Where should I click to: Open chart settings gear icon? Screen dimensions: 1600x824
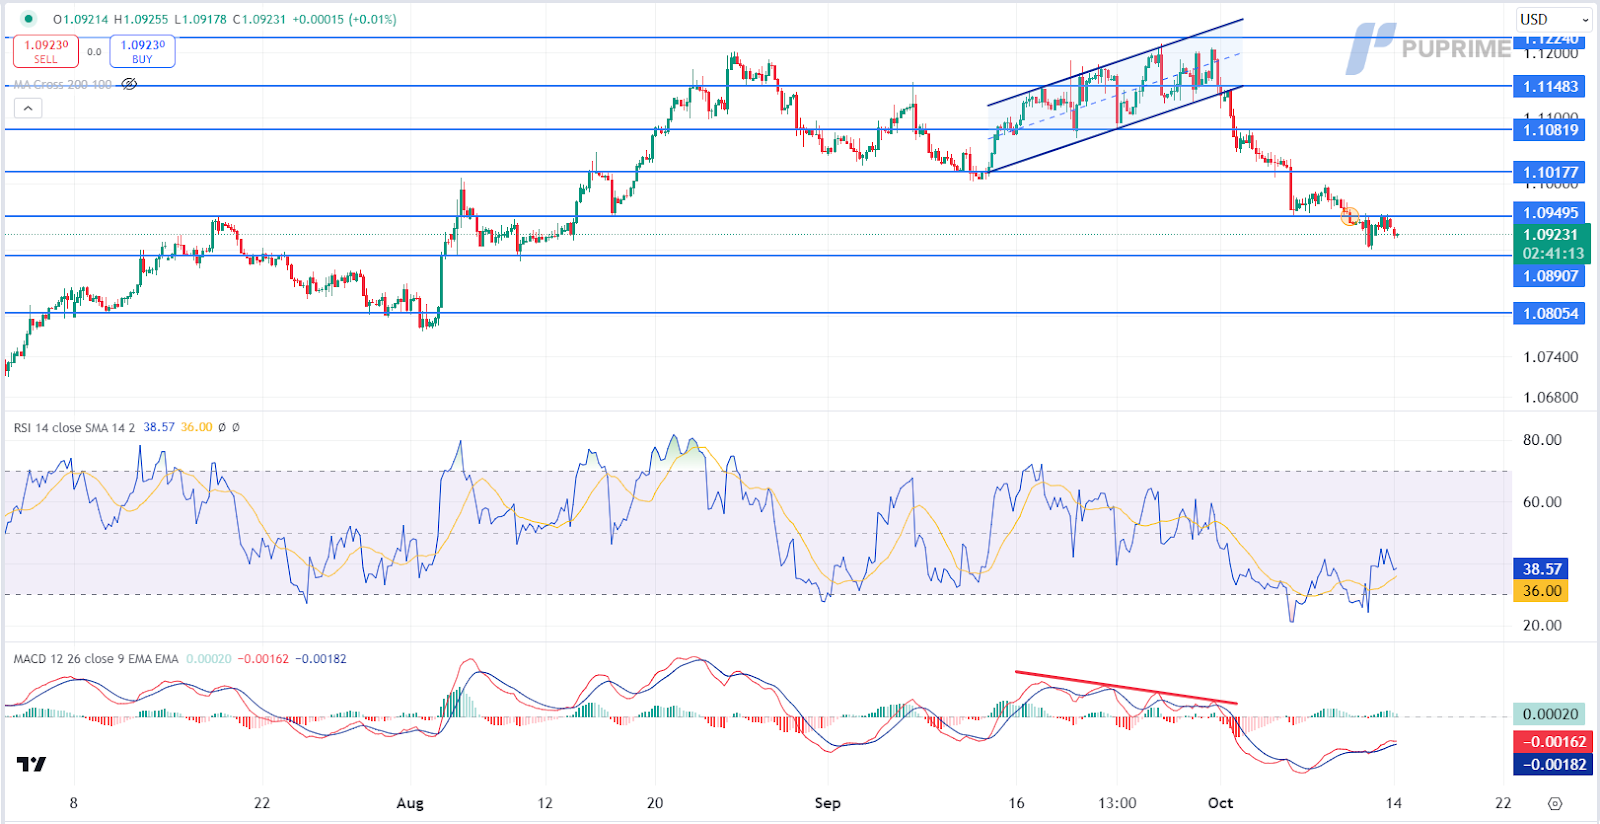(x=1555, y=803)
